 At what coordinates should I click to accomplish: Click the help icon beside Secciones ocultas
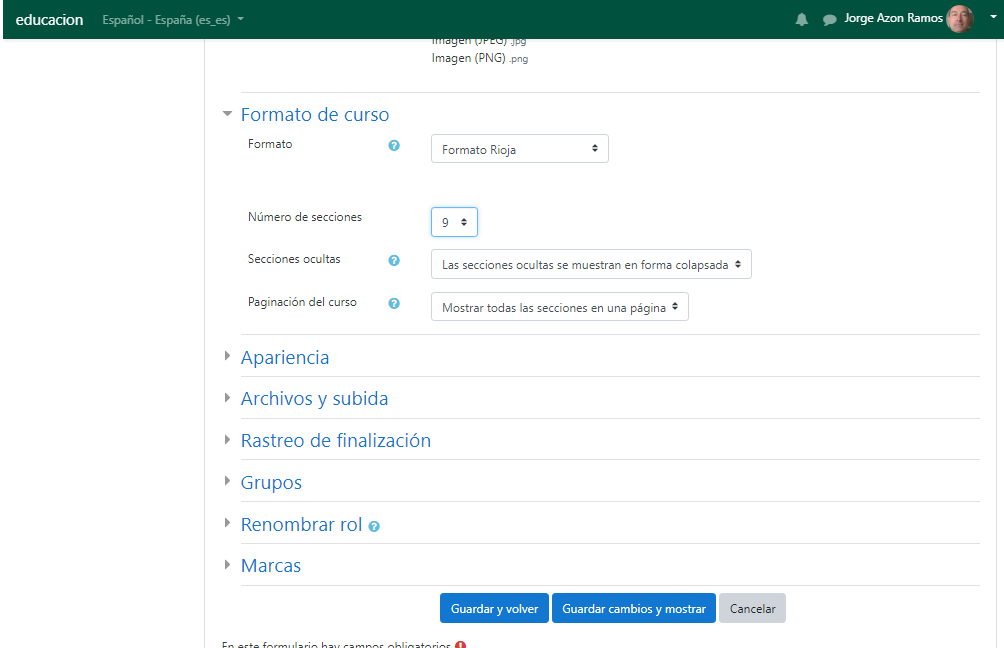[x=394, y=261]
